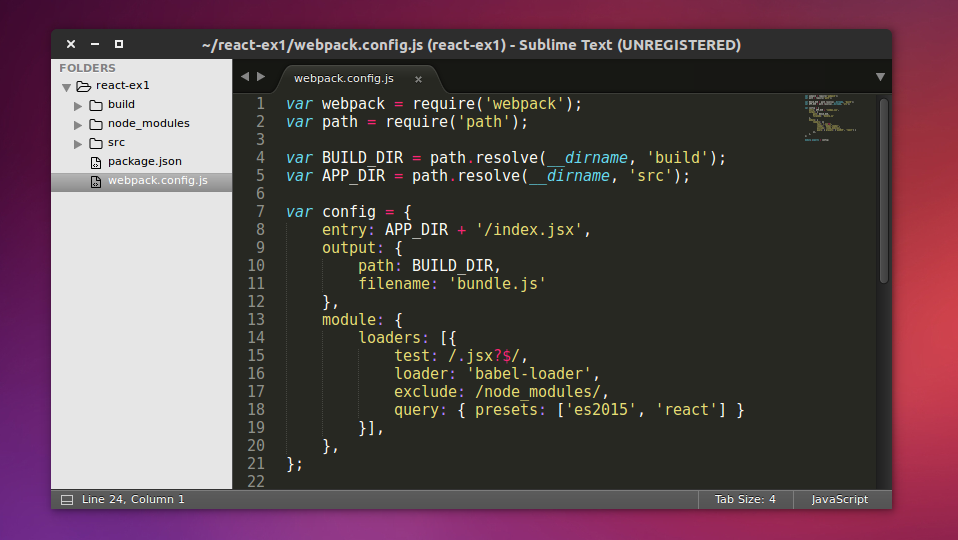
Task: Close the webpack.config.js tab
Action: coord(419,79)
